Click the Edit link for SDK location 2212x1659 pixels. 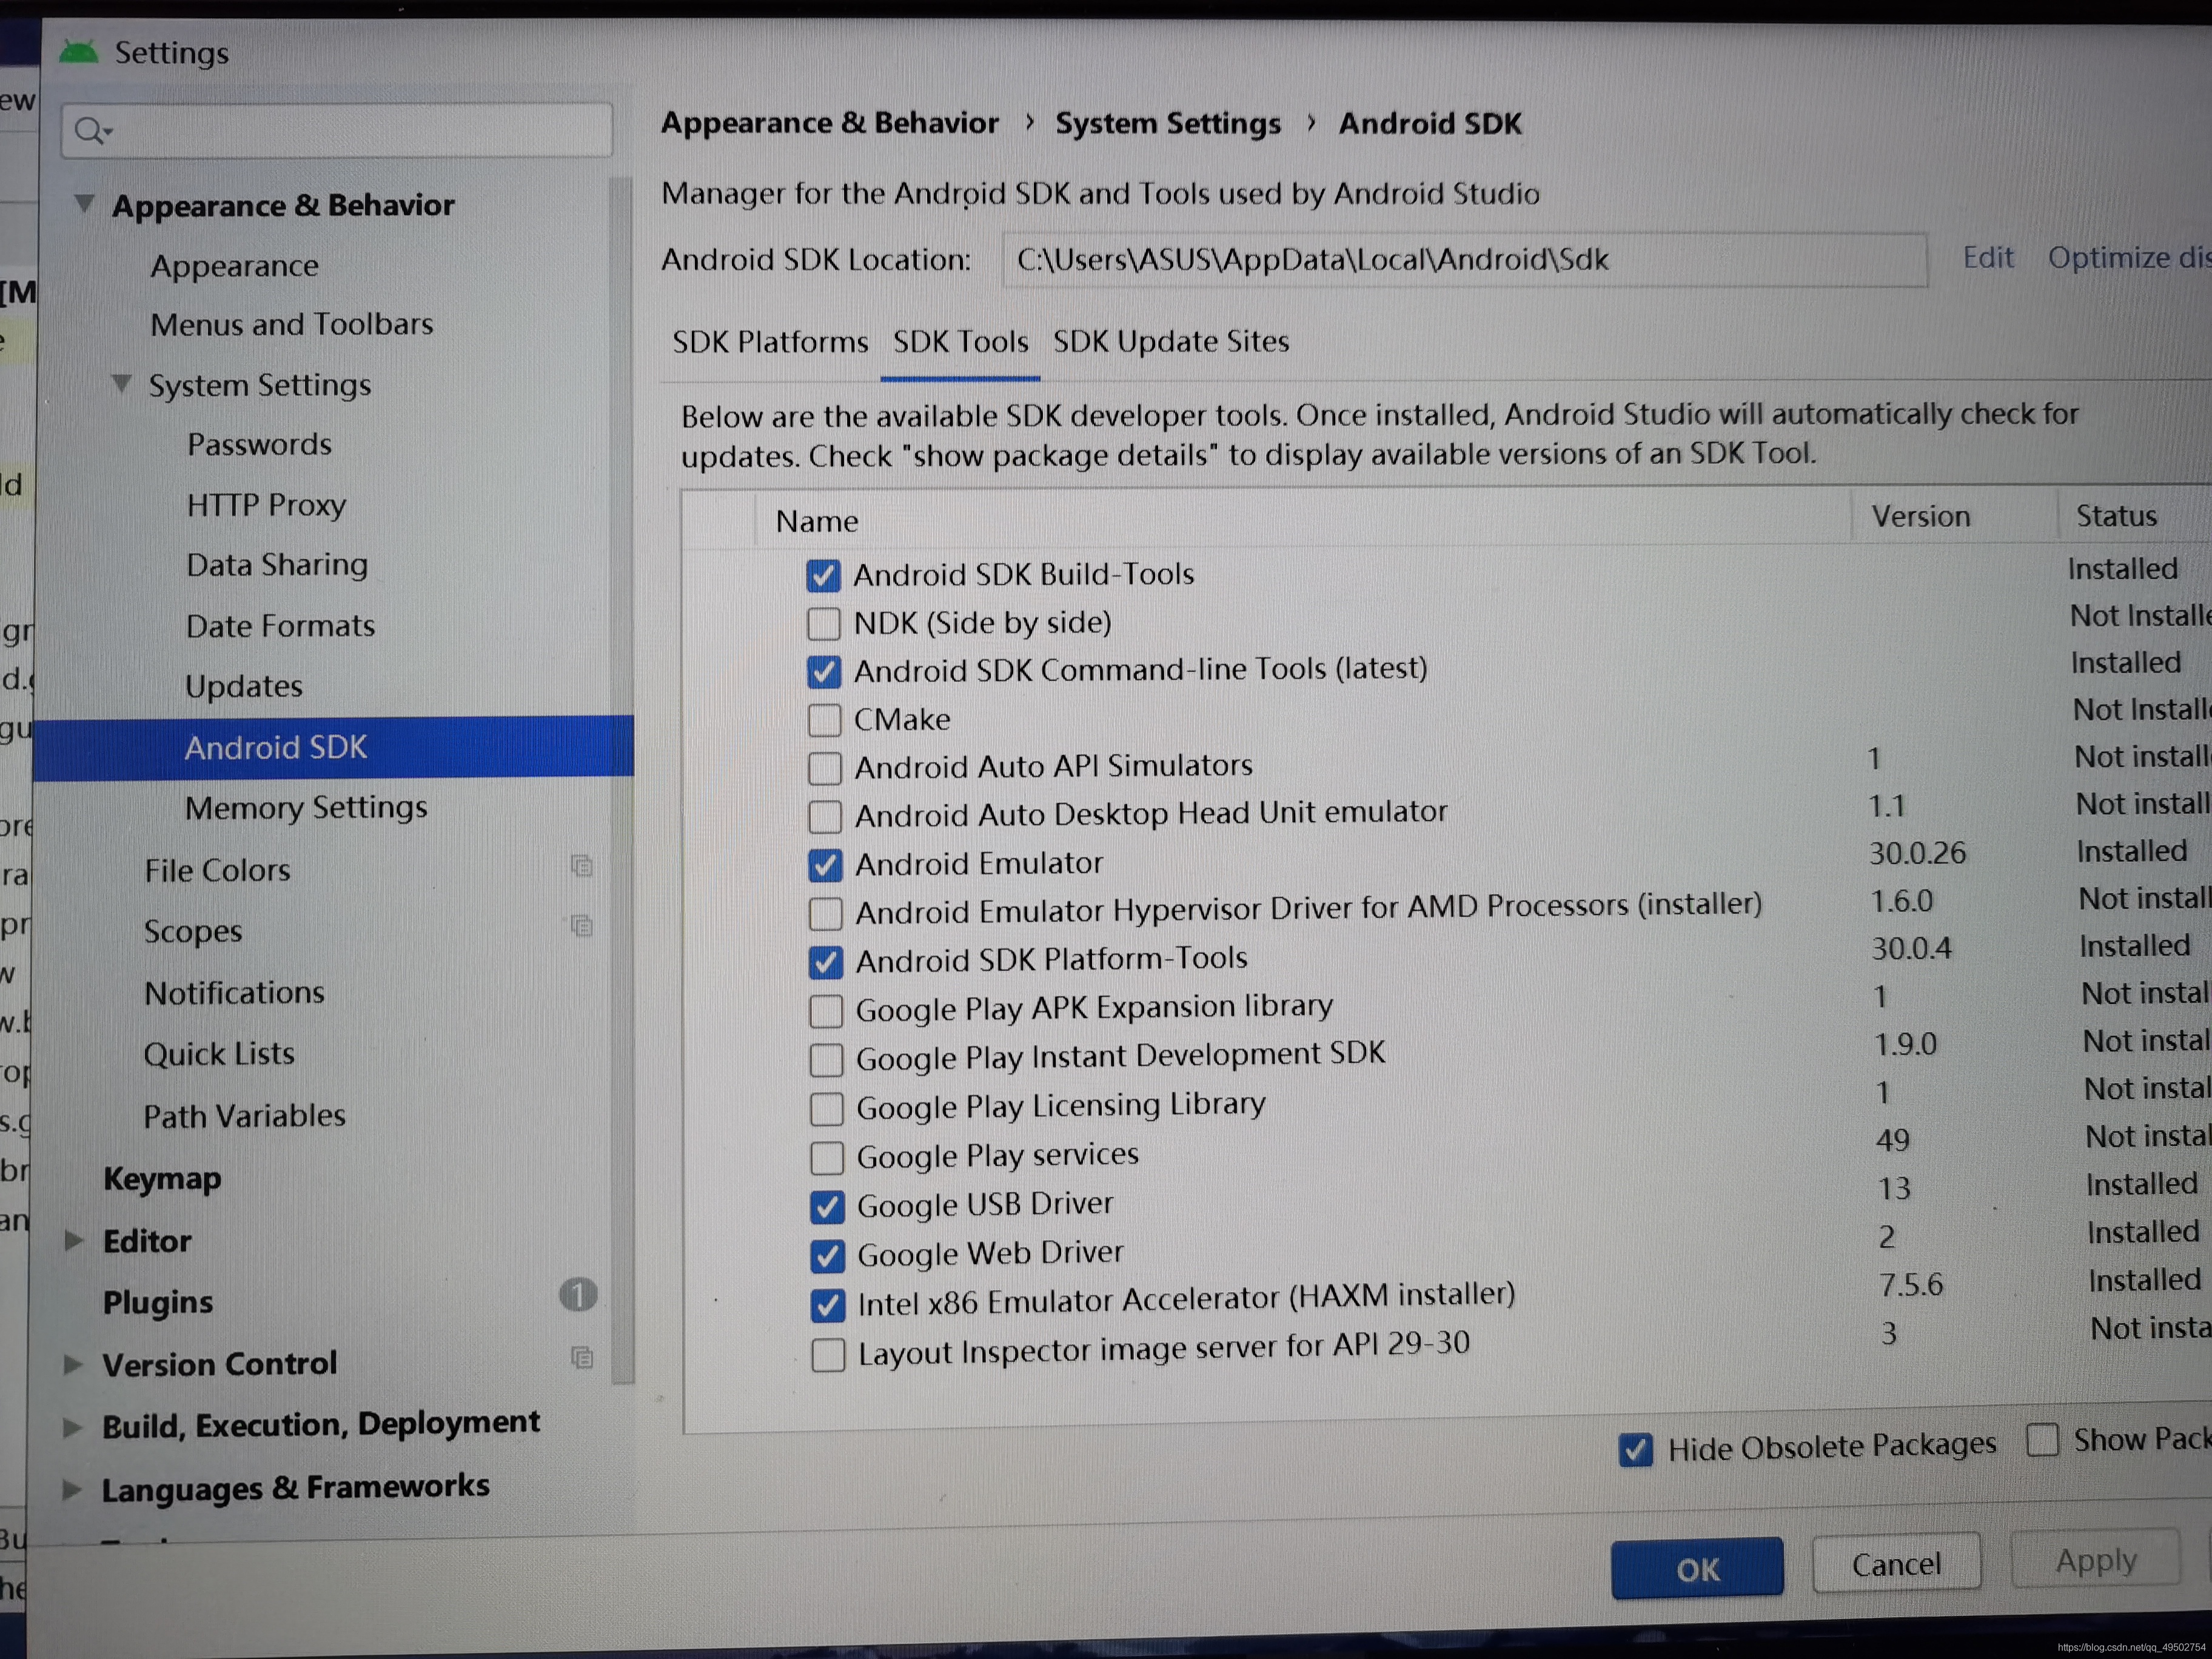[x=1988, y=258]
